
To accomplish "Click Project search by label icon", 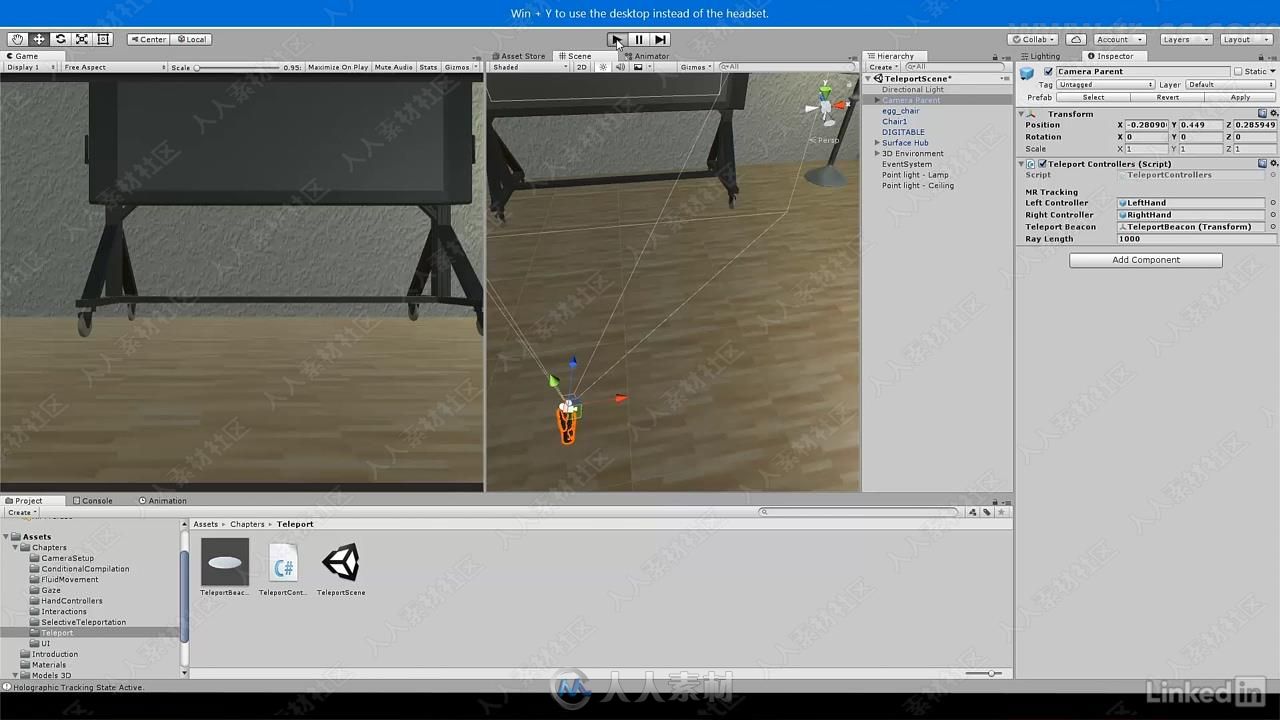I will tap(986, 512).
